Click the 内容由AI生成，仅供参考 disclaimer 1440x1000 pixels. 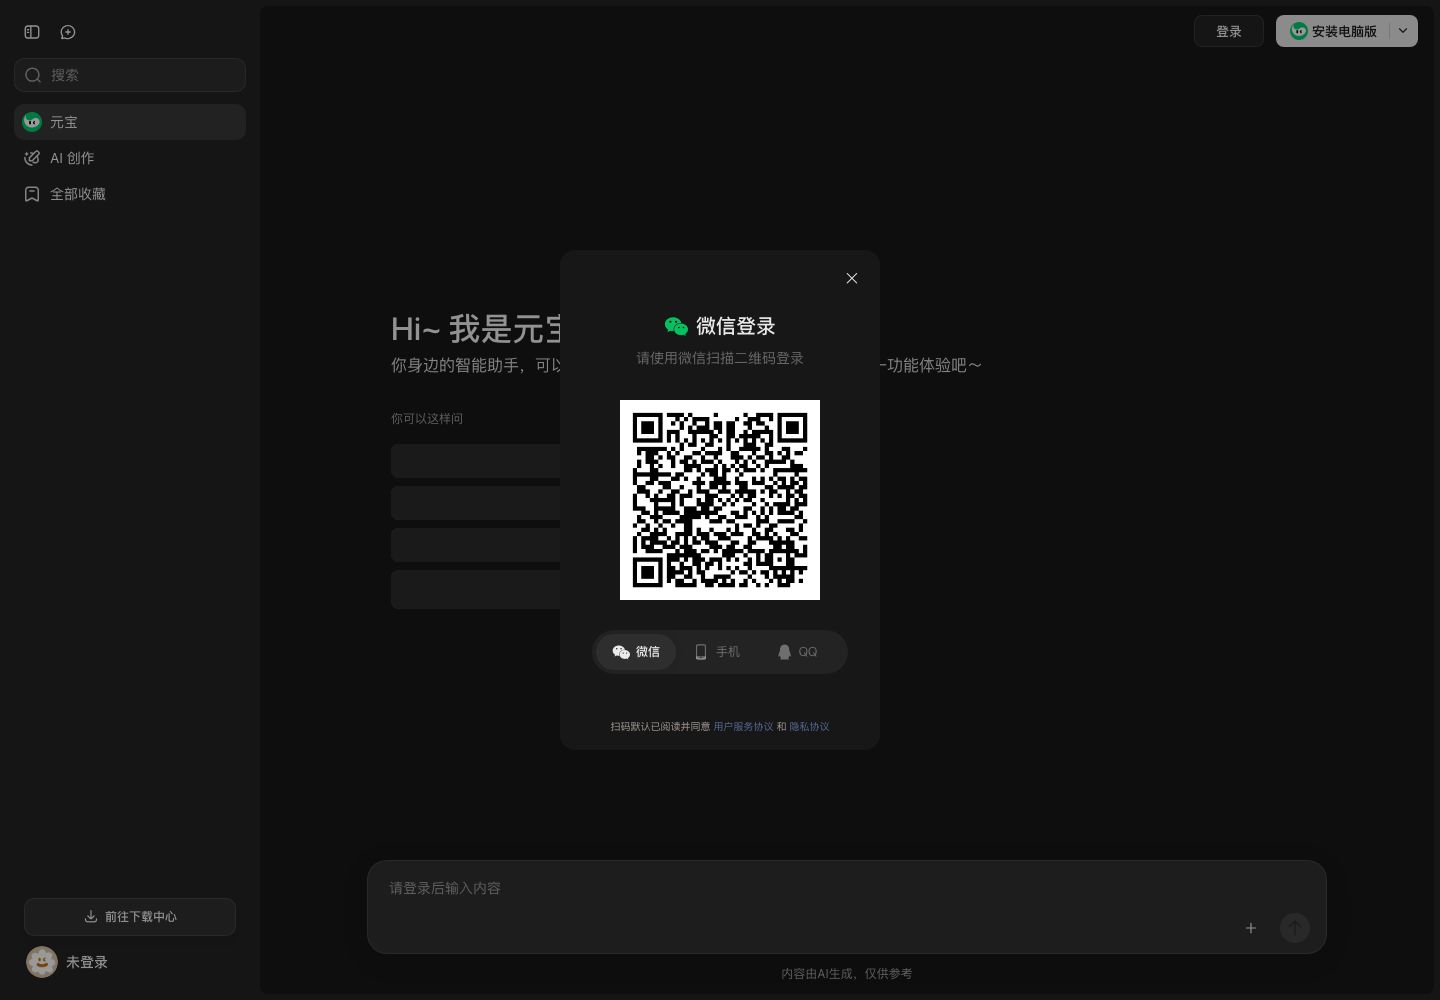point(847,974)
